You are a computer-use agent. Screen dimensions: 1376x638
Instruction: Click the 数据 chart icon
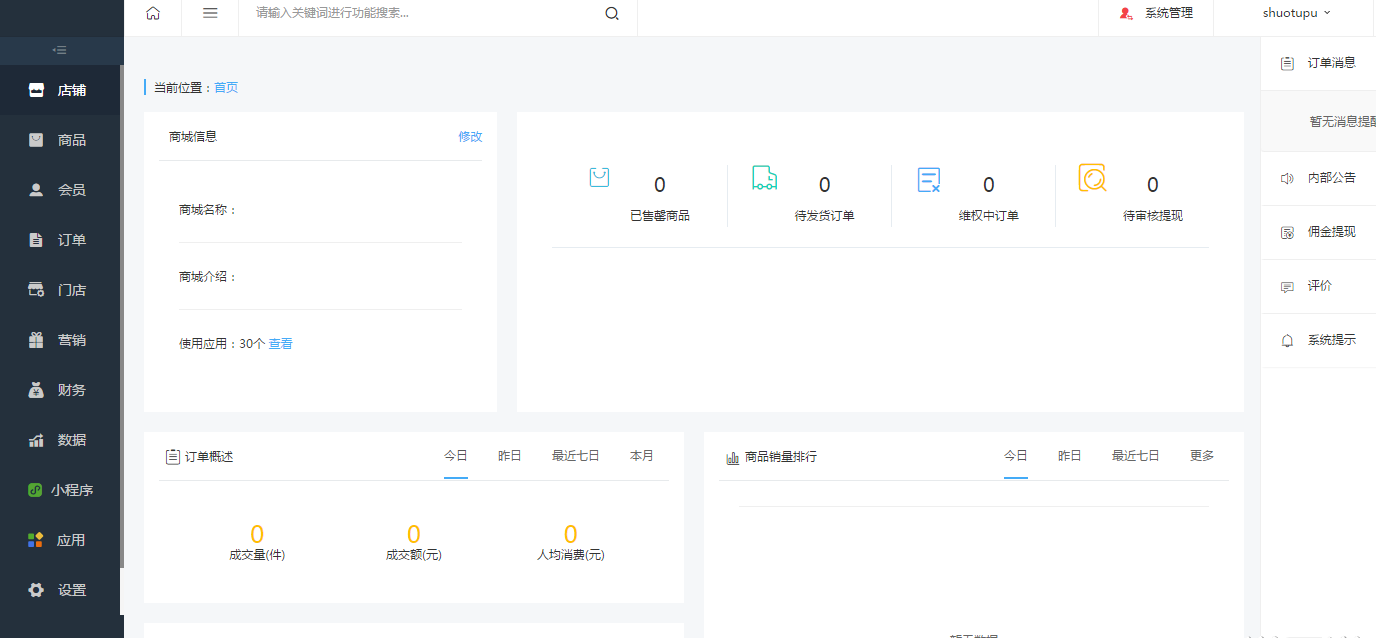coord(36,440)
